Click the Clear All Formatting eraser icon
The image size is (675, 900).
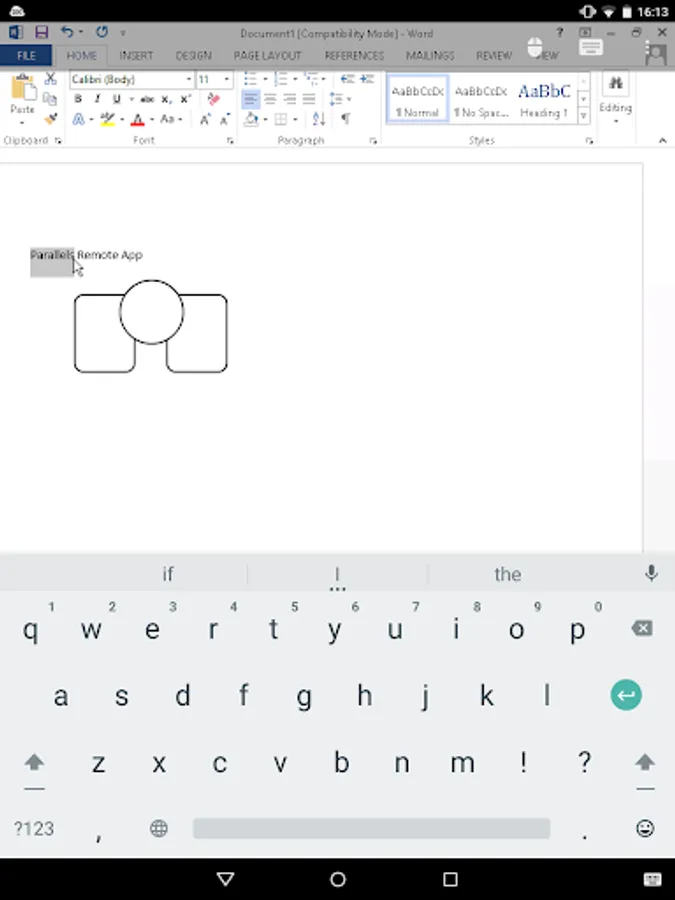point(214,99)
